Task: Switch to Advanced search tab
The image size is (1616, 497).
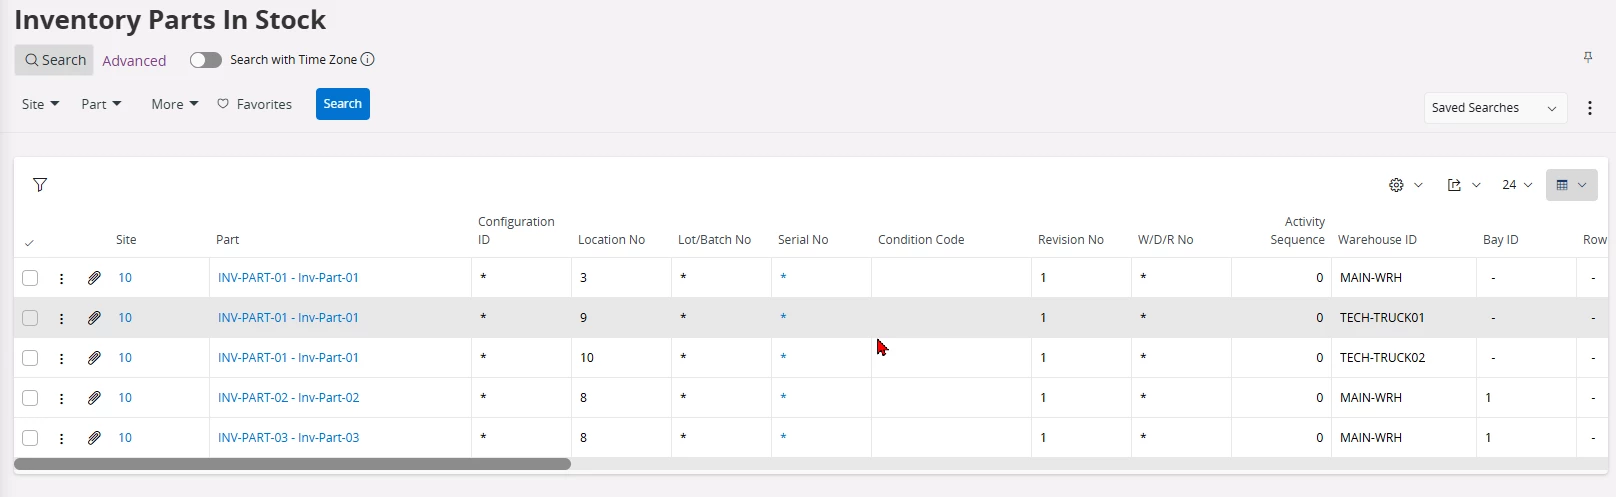Action: (x=134, y=61)
